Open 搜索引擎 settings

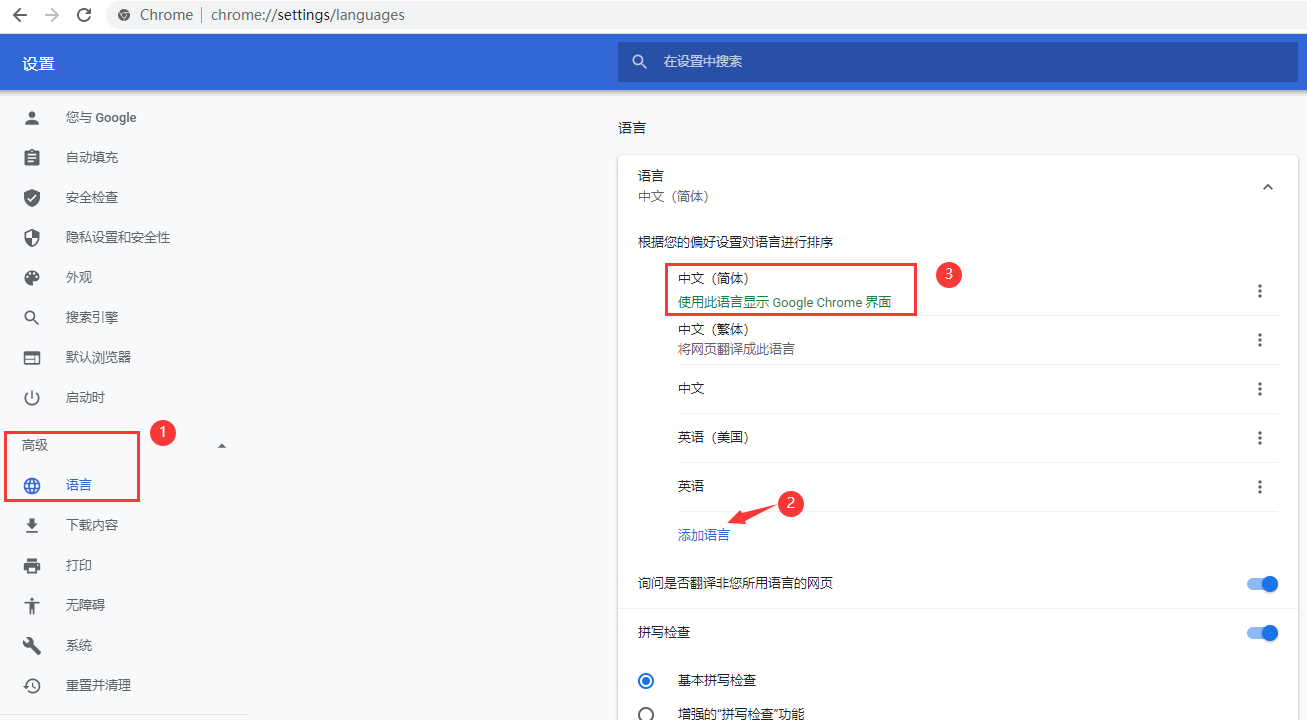92,318
